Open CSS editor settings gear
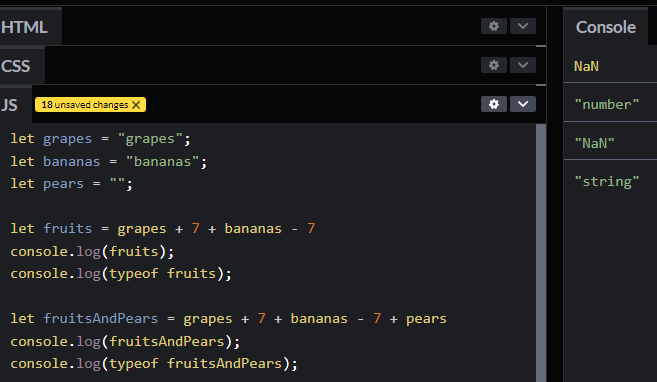Viewport: 657px width, 382px height. coord(494,65)
